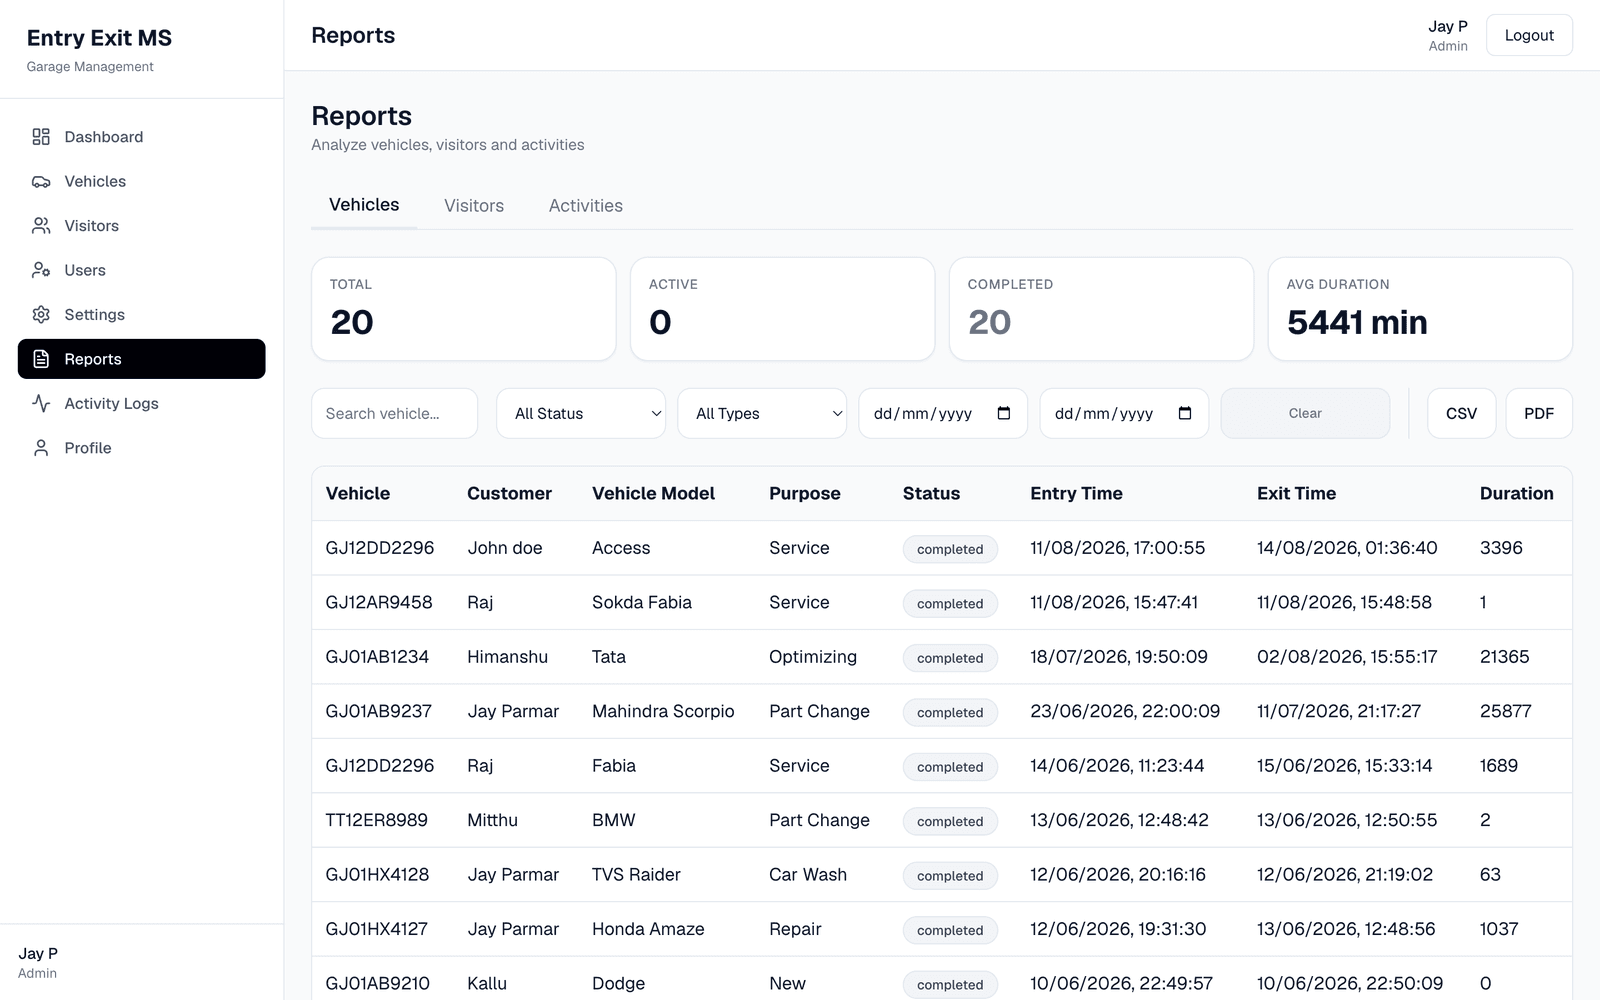
Task: Switch to the Activities tab
Action: pyautogui.click(x=586, y=205)
